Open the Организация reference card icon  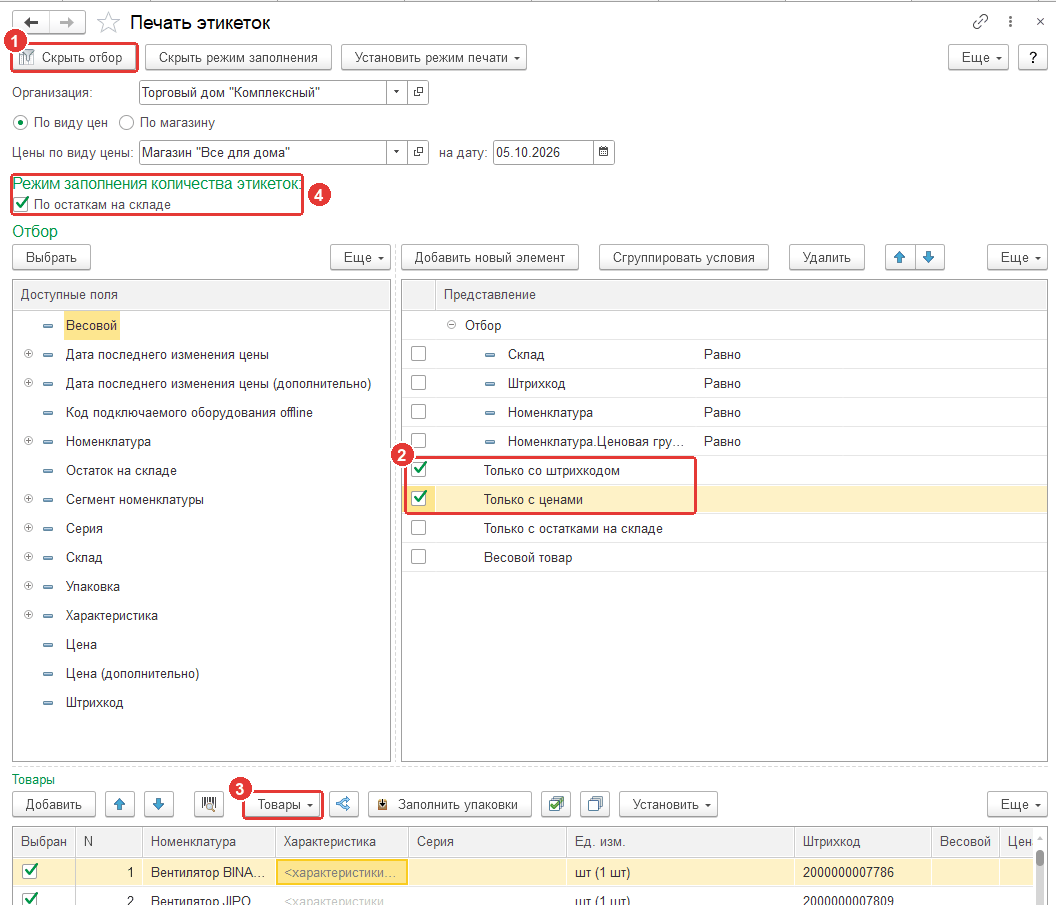418,92
